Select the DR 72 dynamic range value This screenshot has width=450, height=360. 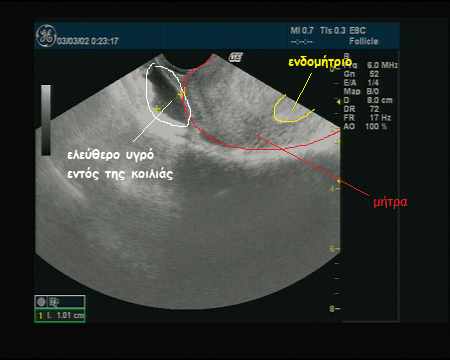(x=361, y=109)
